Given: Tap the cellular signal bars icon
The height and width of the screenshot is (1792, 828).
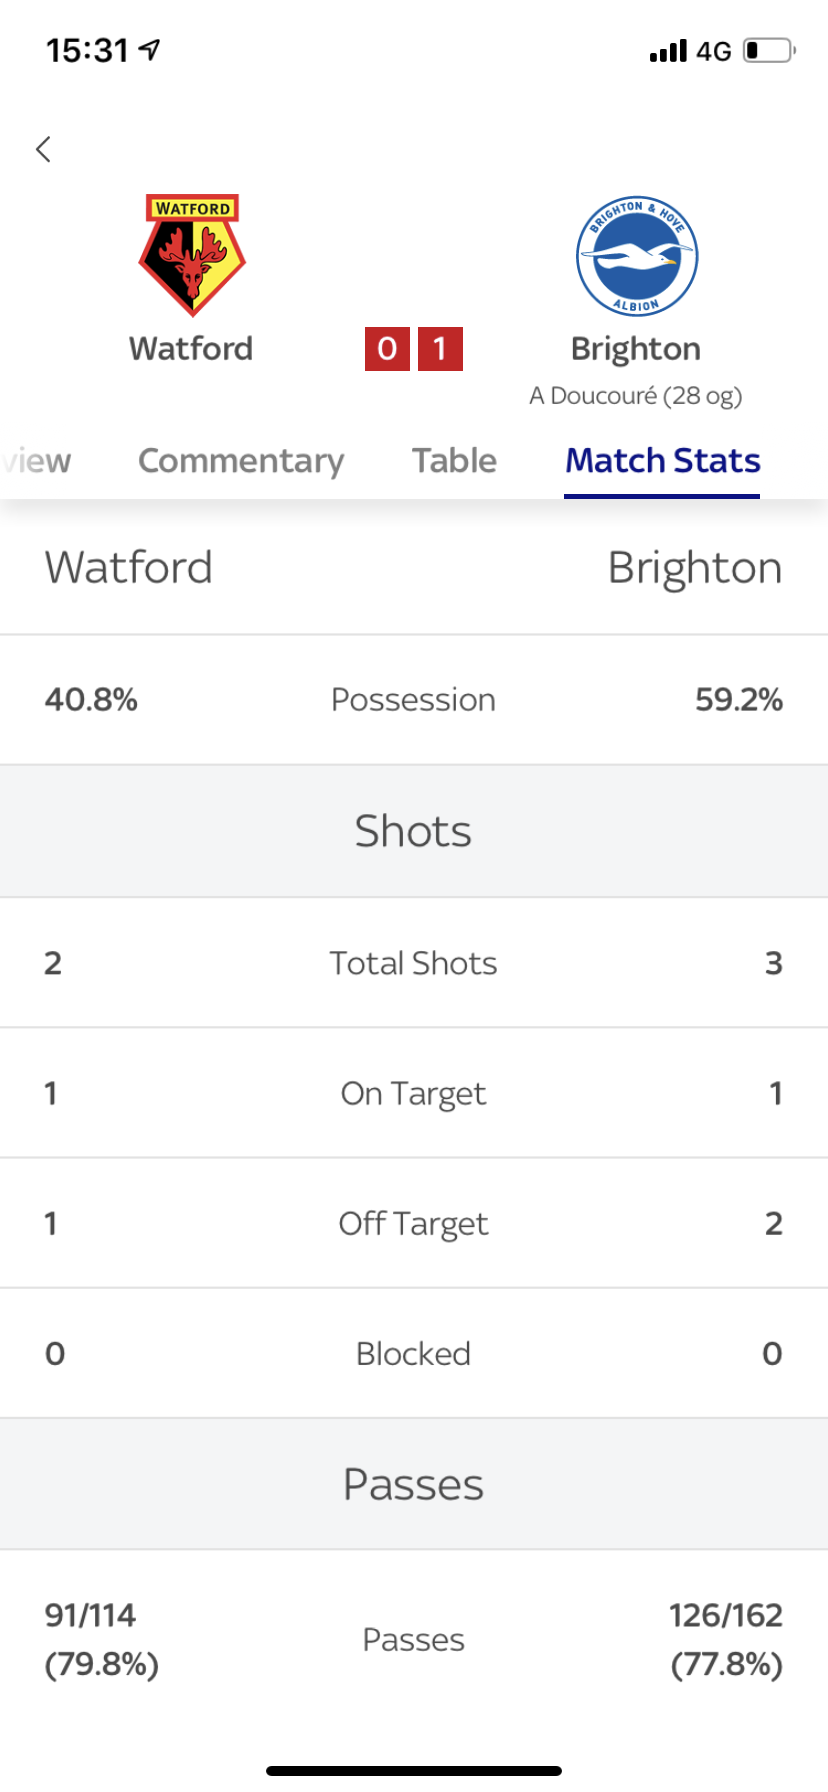Looking at the screenshot, I should point(668,50).
